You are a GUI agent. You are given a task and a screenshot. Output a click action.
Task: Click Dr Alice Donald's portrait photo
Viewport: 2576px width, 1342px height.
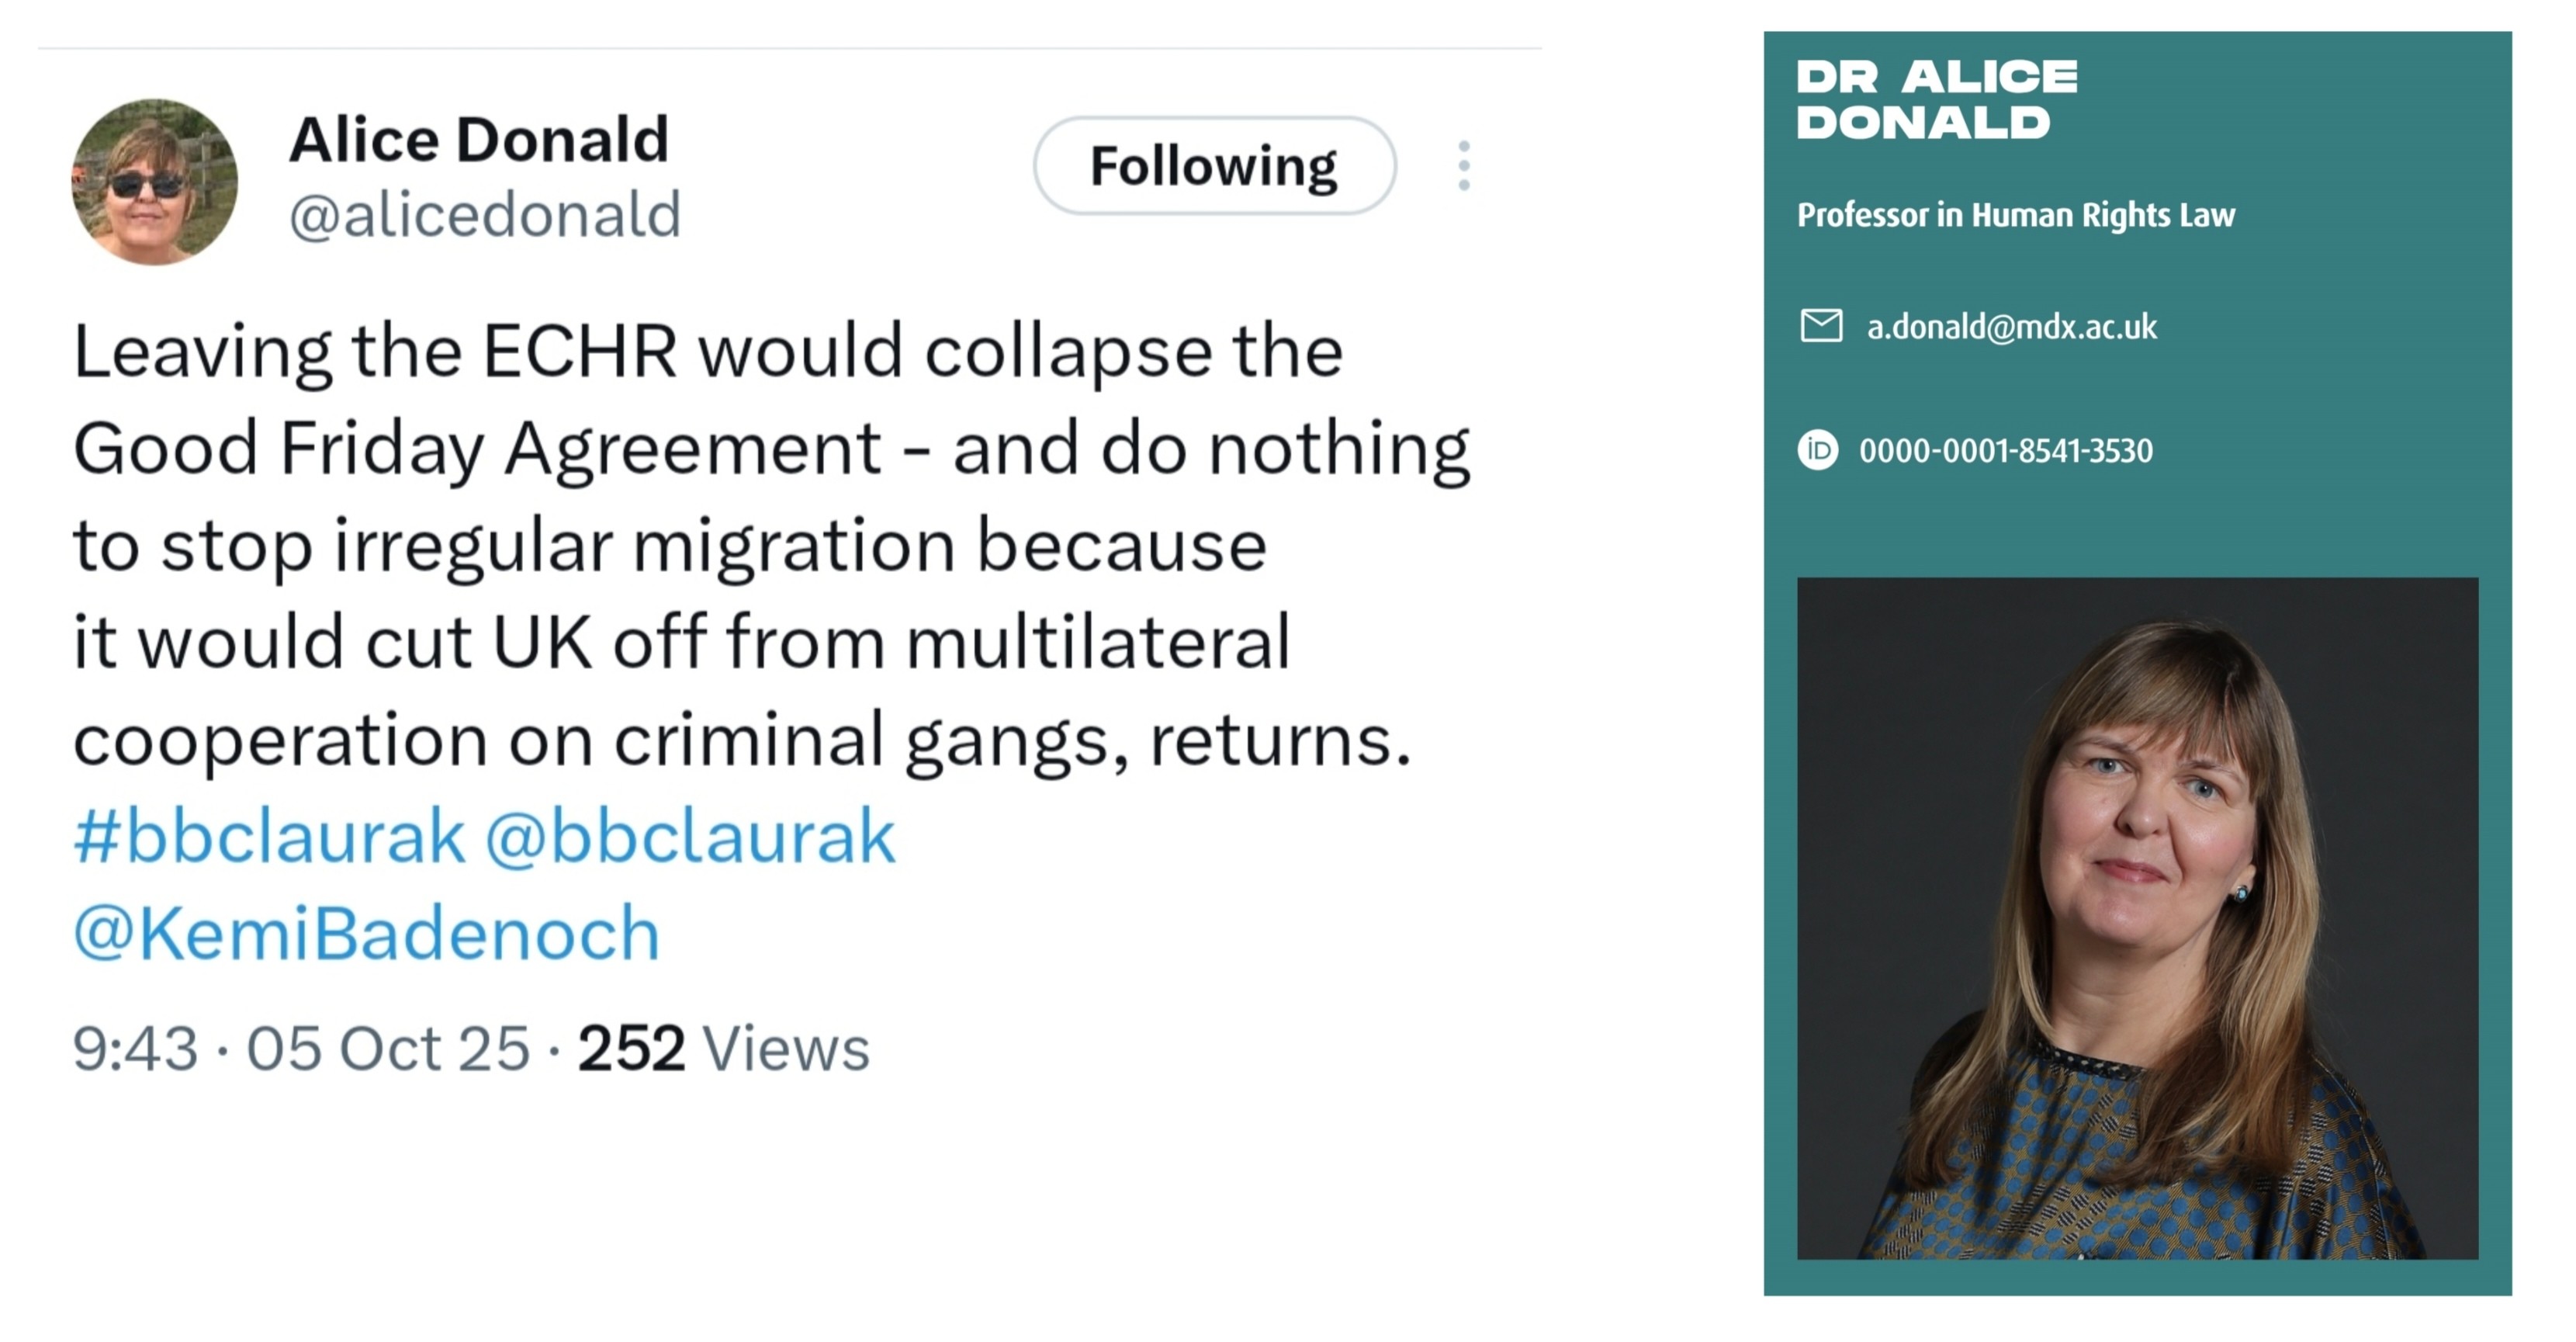pos(2137,918)
